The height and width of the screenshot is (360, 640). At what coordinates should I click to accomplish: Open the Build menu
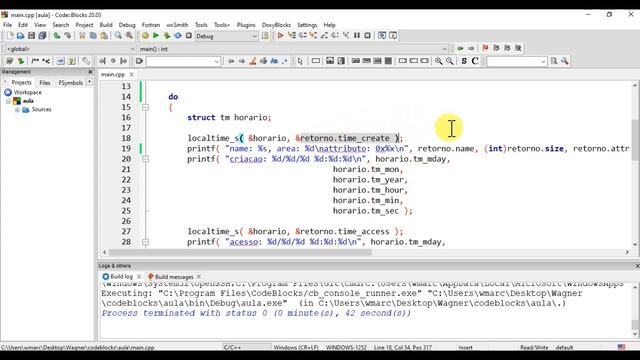point(106,25)
